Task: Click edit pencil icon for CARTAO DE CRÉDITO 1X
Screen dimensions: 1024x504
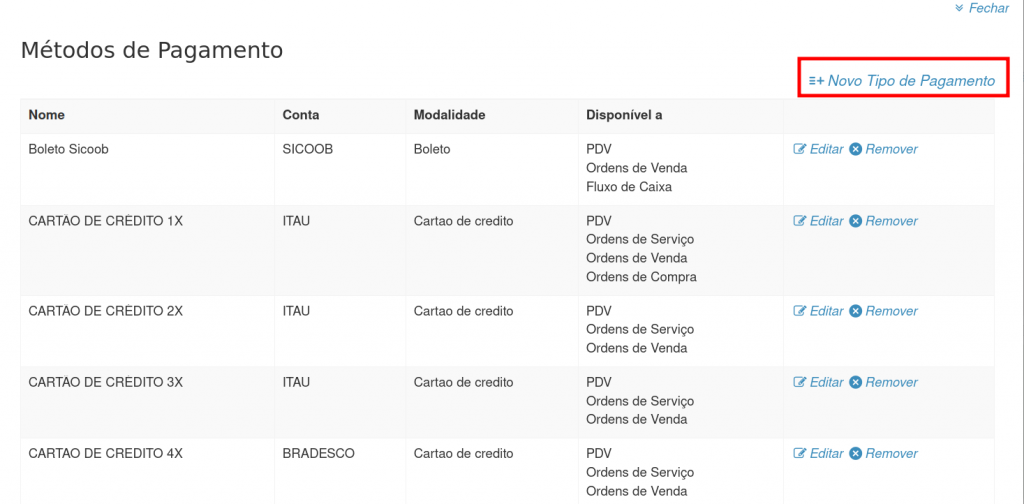Action: [x=800, y=221]
